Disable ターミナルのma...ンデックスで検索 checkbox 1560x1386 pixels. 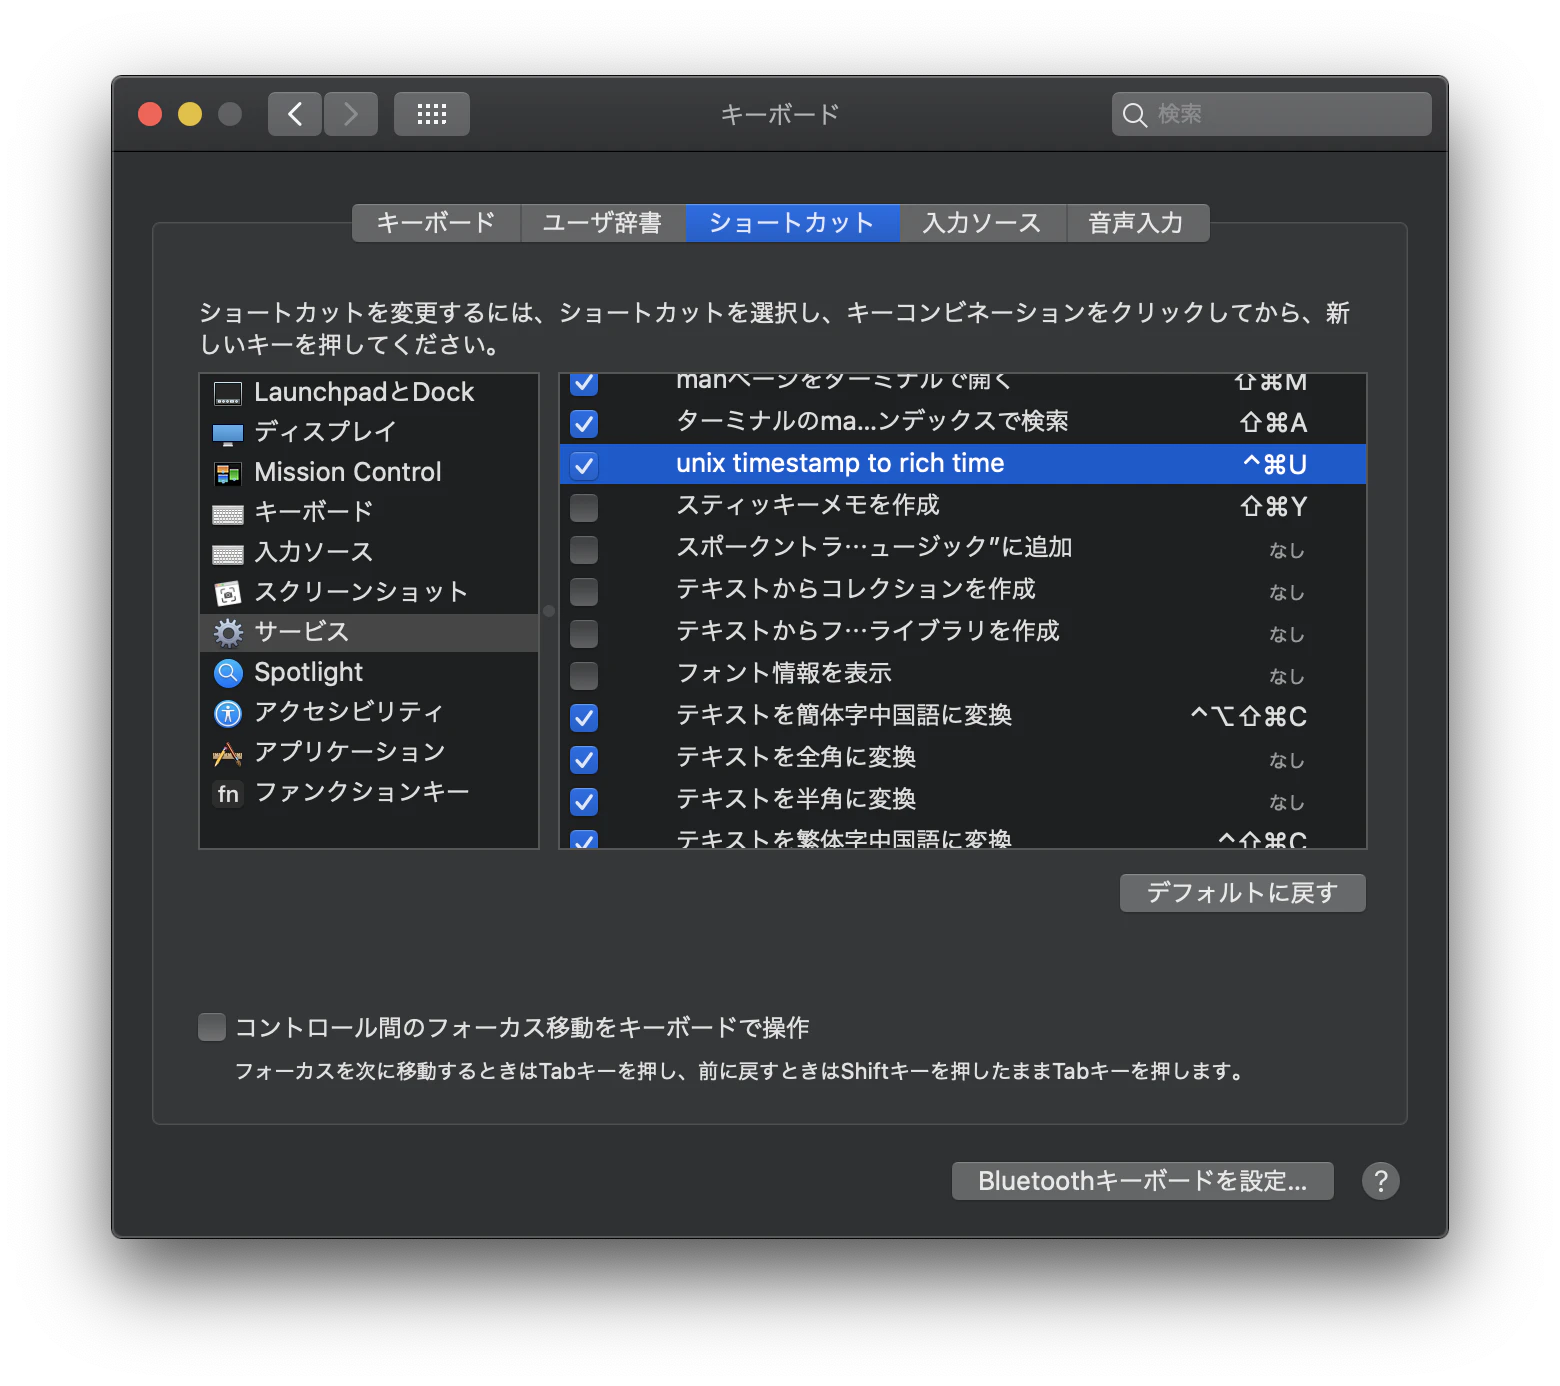coord(584,423)
